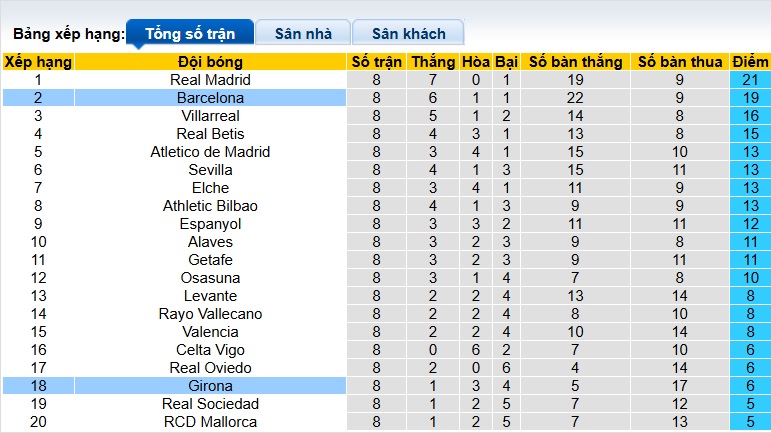The image size is (771, 433).
Task: Open the Barcelona team row
Action: pos(210,98)
